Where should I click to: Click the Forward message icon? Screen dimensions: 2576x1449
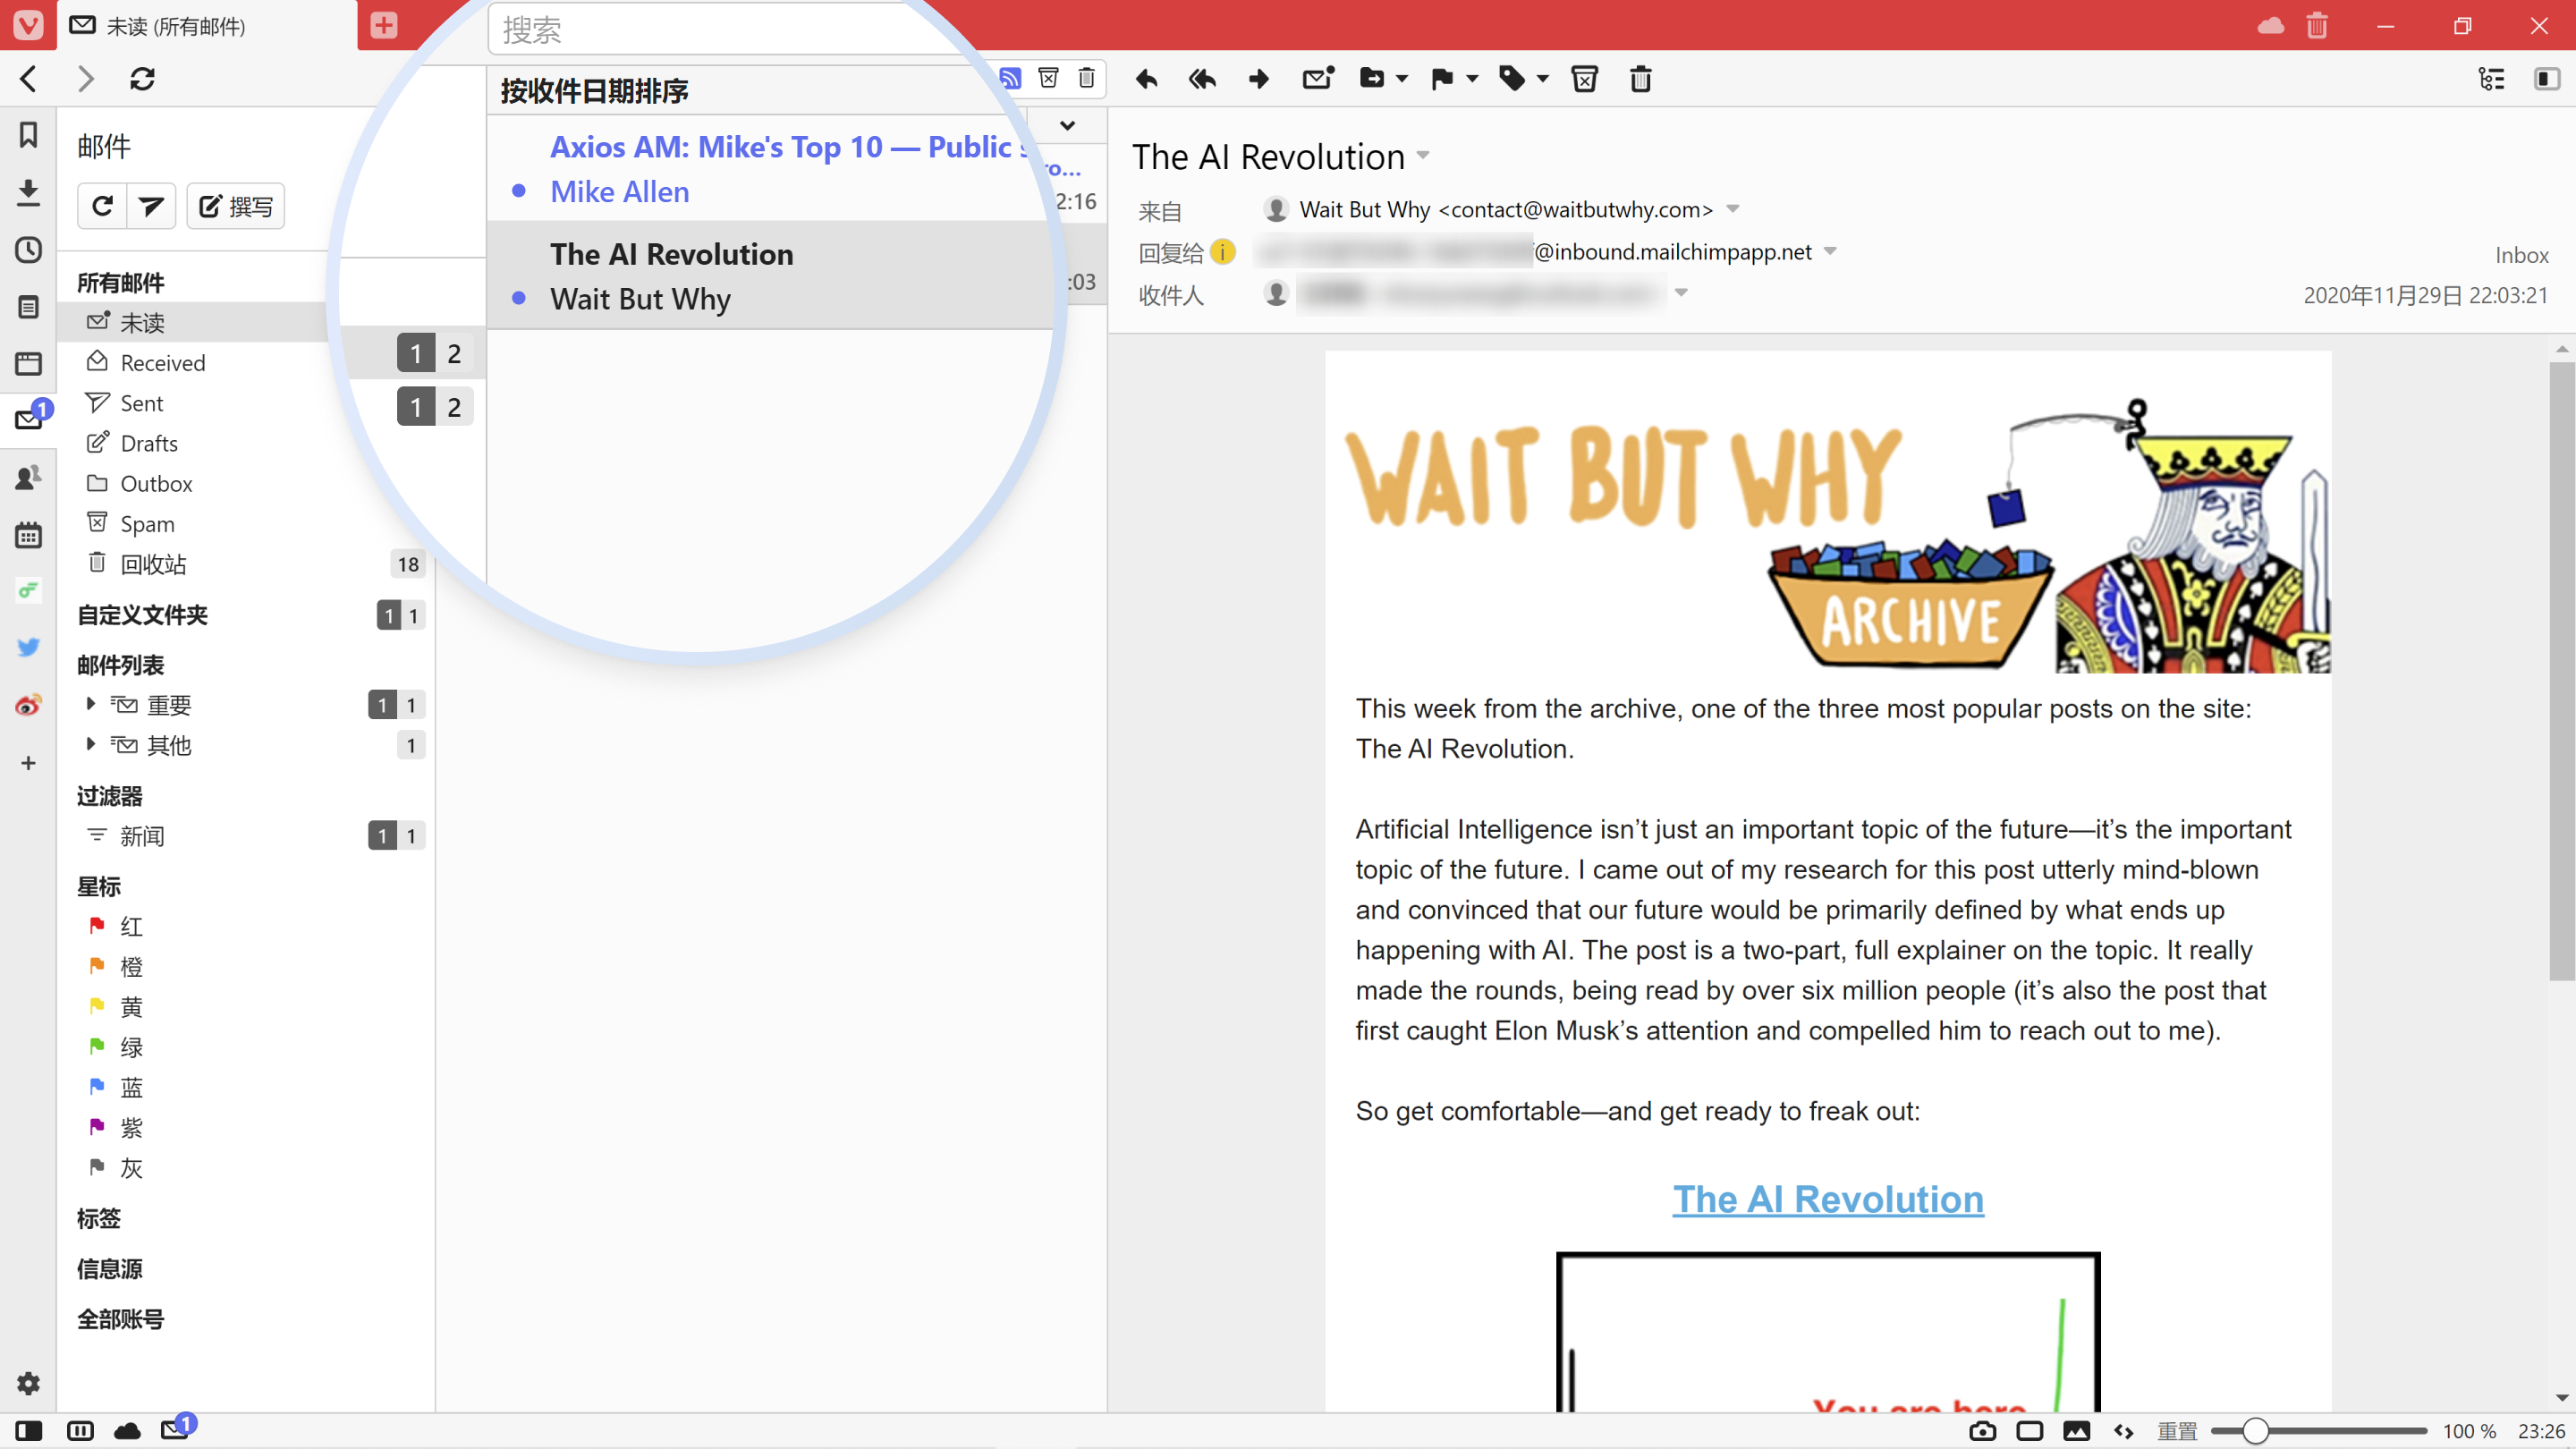(1259, 79)
